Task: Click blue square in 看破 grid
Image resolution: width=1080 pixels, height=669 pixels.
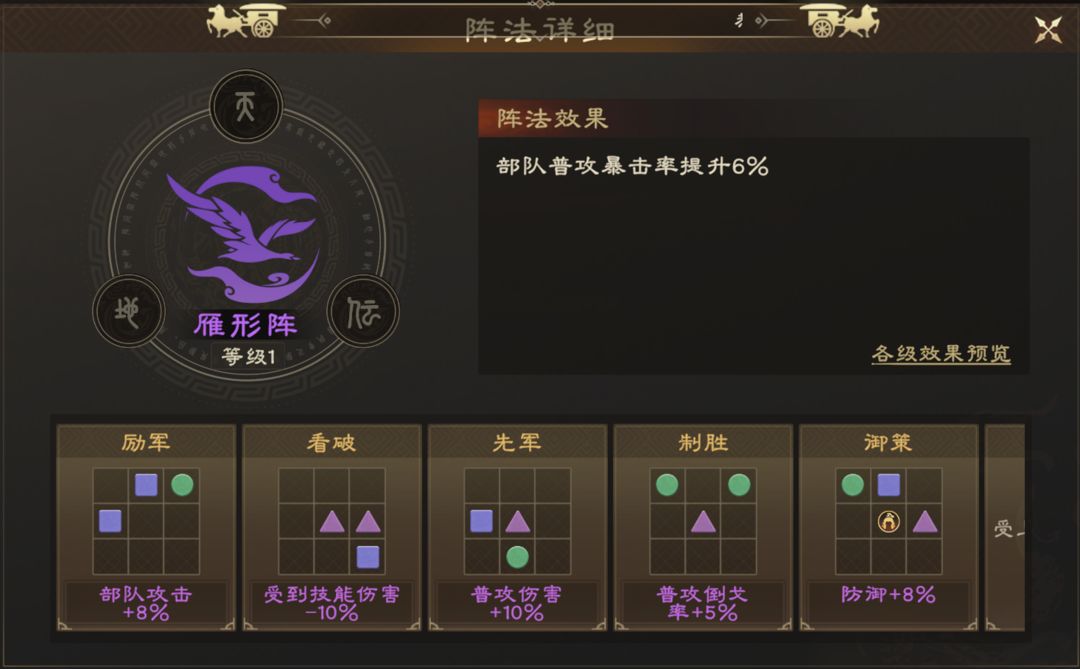Action: pos(368,557)
